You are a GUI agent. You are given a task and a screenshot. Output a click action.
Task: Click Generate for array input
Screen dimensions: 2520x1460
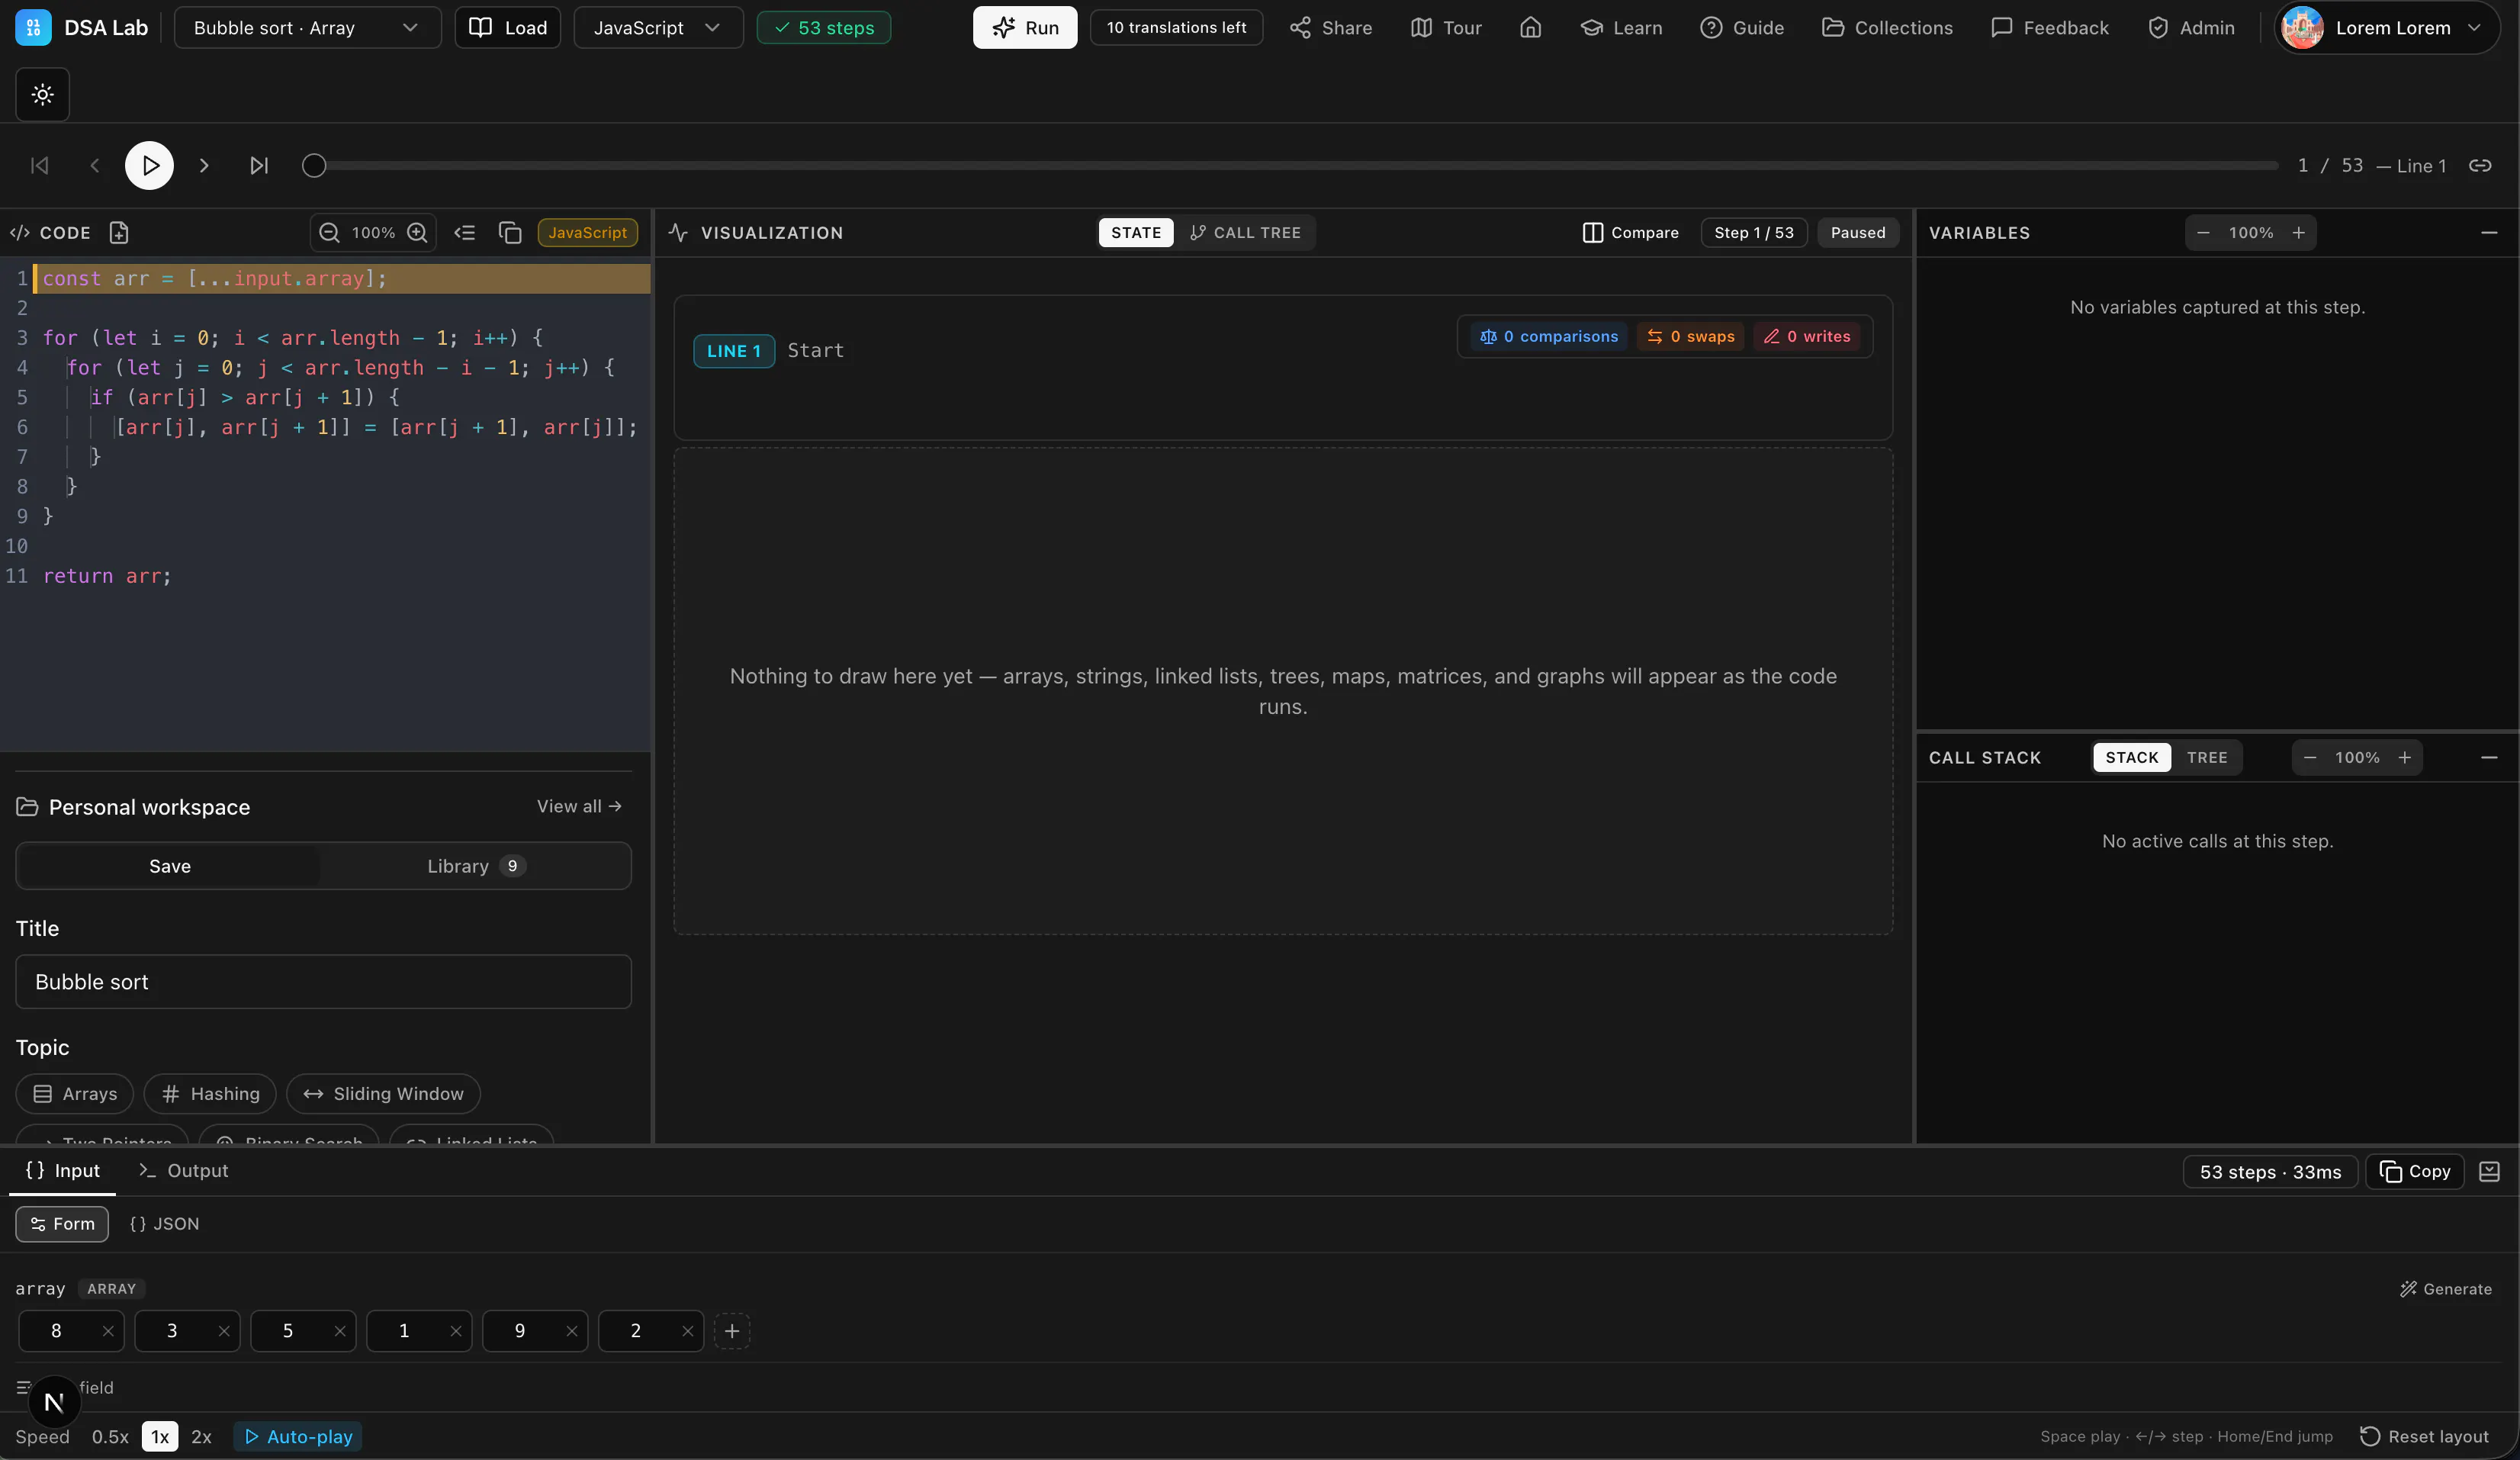[2446, 1289]
